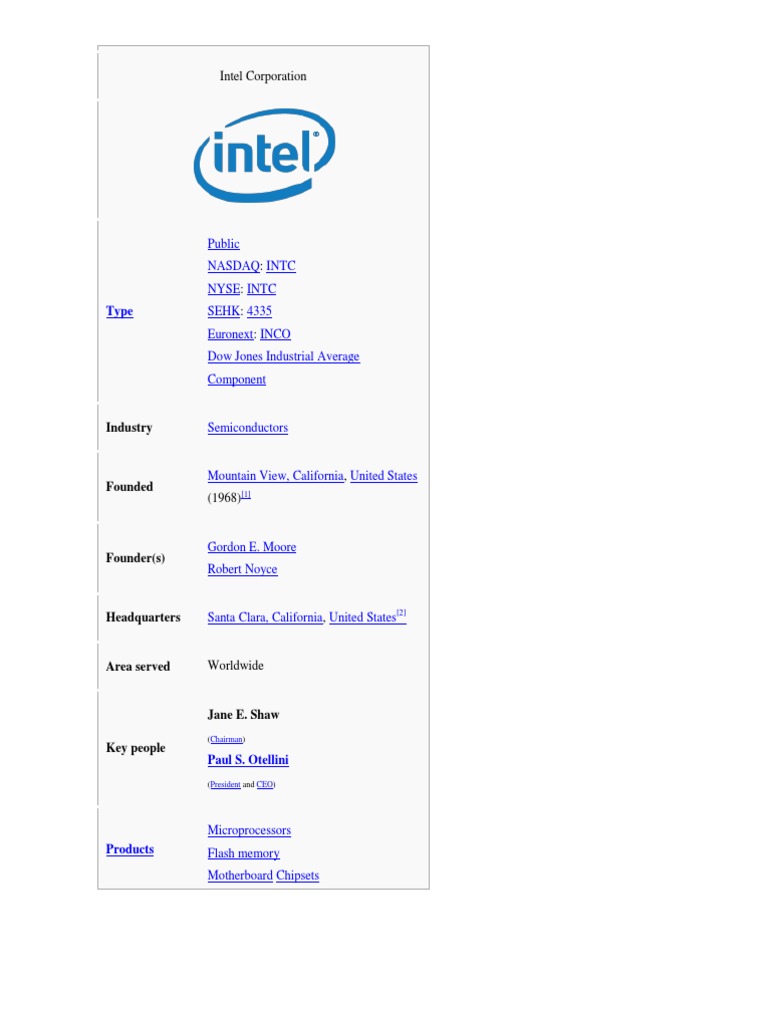Follow the NASDAQ link
Screen dimensions: 768x1024
tap(234, 266)
